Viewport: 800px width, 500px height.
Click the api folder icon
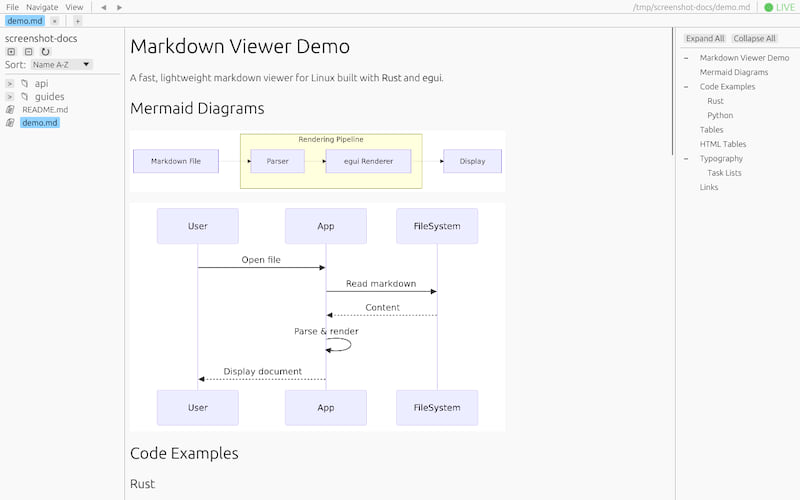(x=25, y=83)
